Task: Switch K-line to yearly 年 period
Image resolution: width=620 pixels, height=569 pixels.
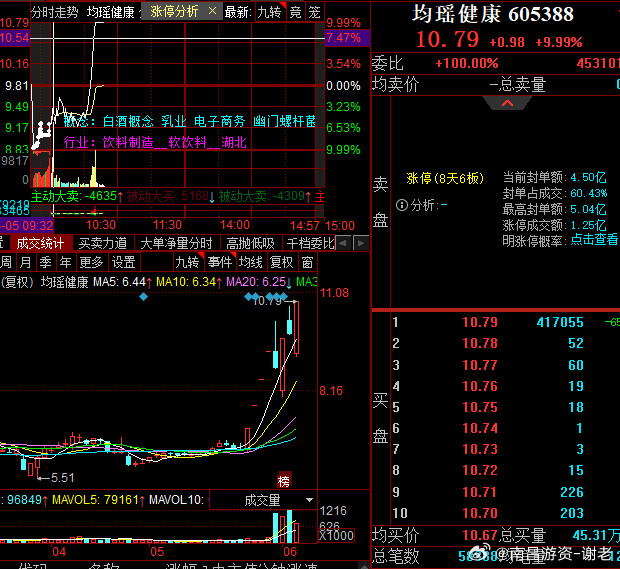Action: tap(65, 262)
